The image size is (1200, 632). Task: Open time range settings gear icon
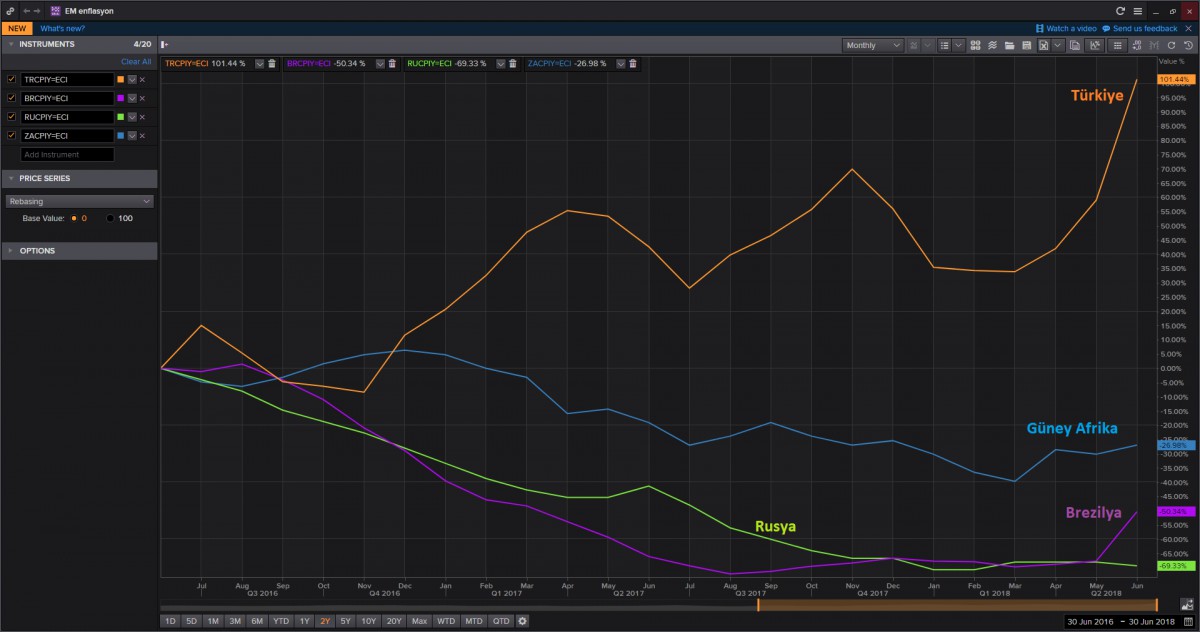point(522,621)
